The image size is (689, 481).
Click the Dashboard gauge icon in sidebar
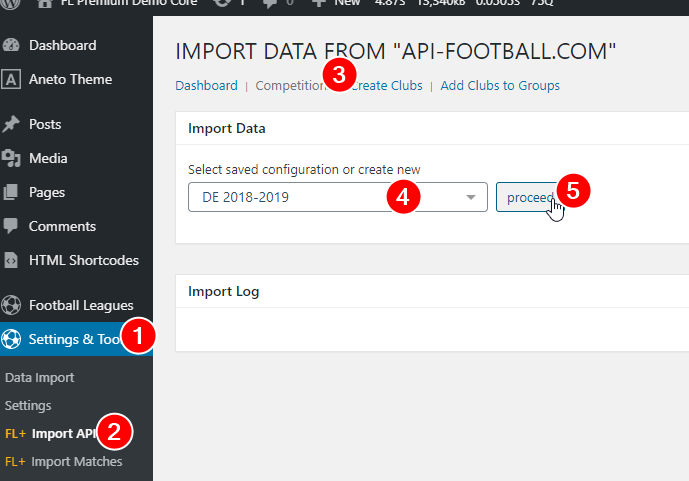11,45
